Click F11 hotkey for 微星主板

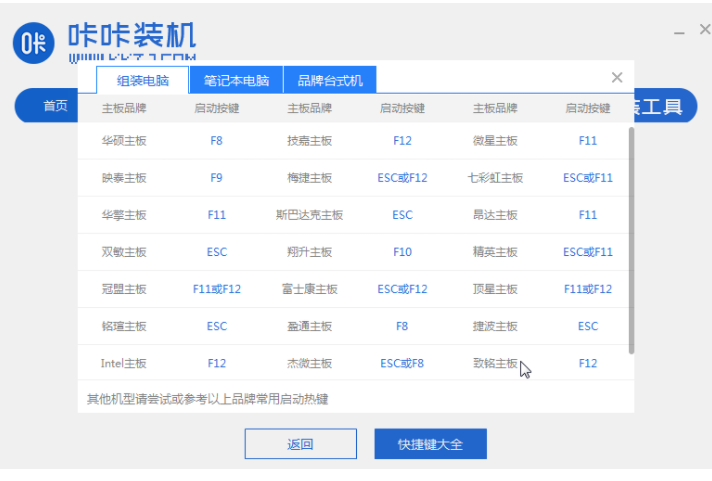588,141
